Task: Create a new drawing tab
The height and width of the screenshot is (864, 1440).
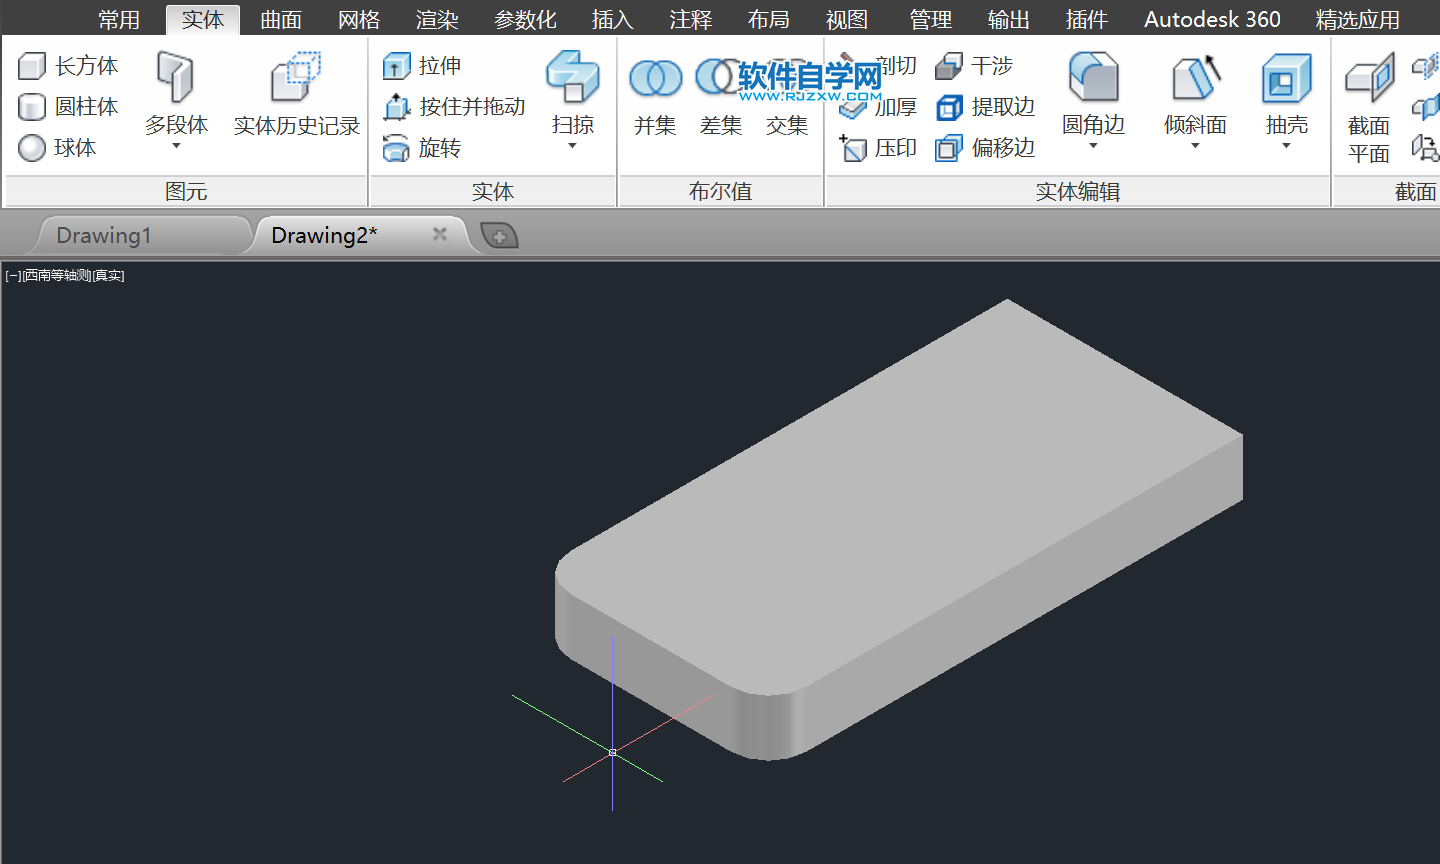Action: pyautogui.click(x=500, y=236)
